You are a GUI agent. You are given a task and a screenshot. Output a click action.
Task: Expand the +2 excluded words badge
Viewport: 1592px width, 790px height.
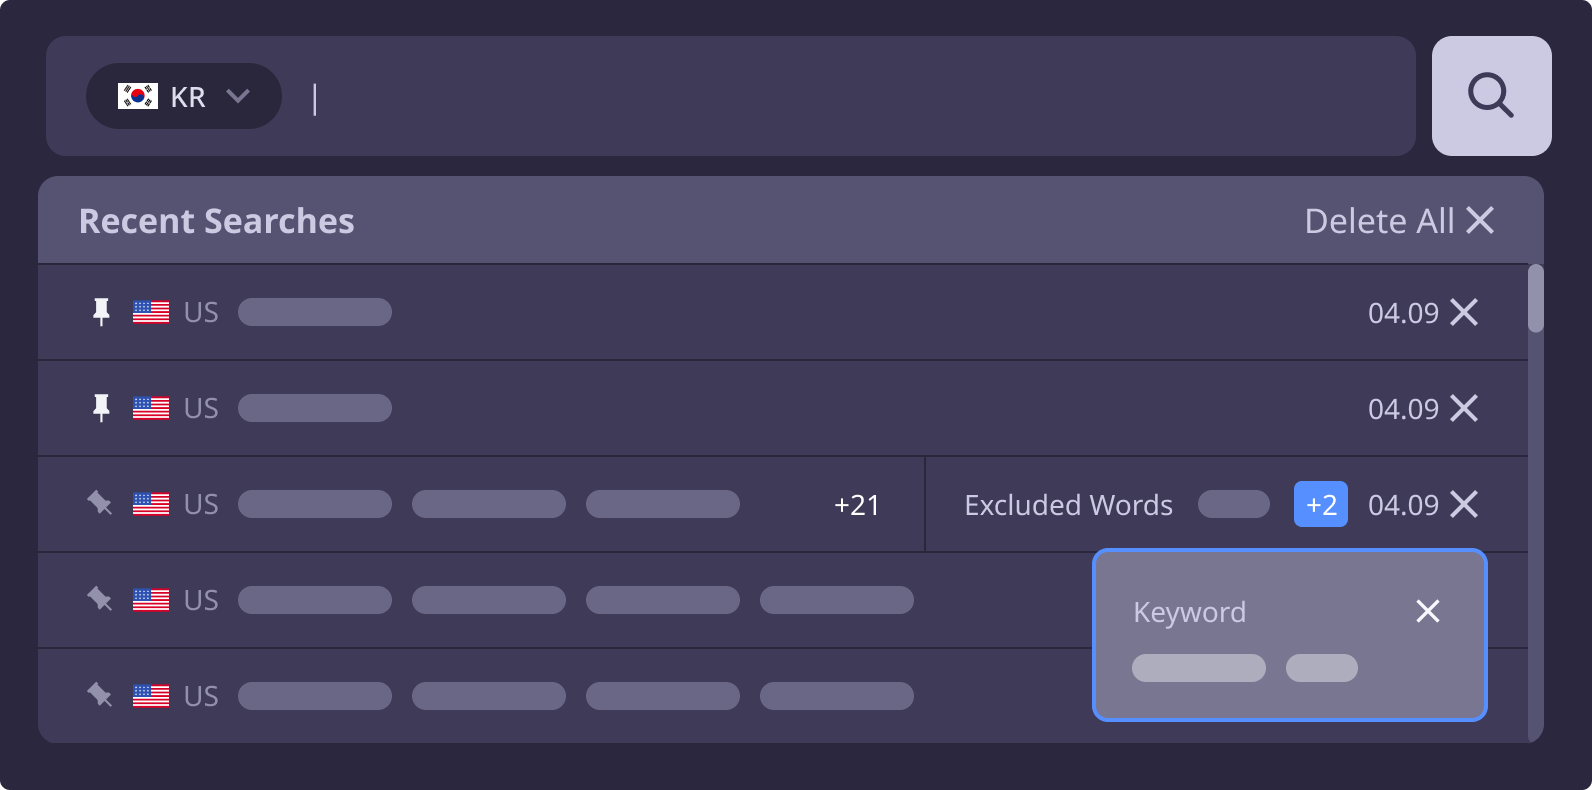[1320, 504]
